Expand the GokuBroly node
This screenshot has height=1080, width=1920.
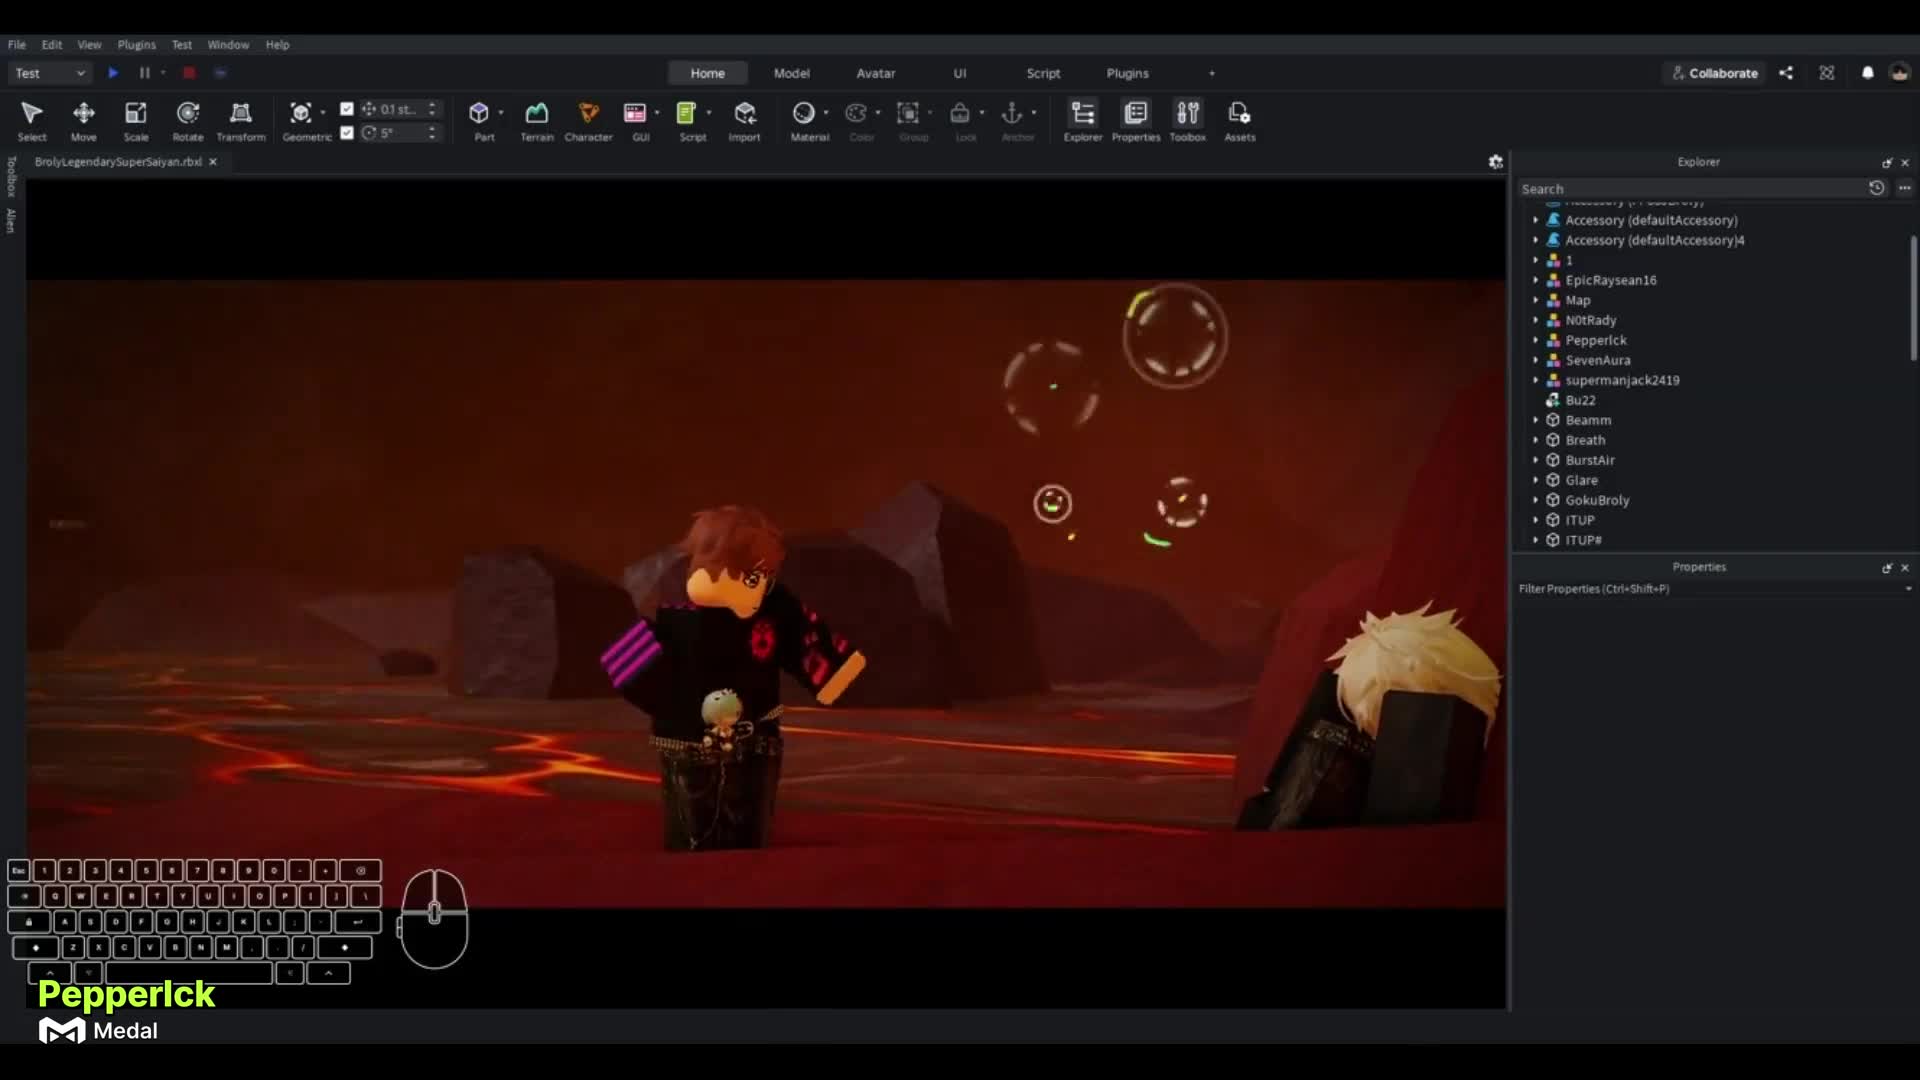coord(1536,500)
